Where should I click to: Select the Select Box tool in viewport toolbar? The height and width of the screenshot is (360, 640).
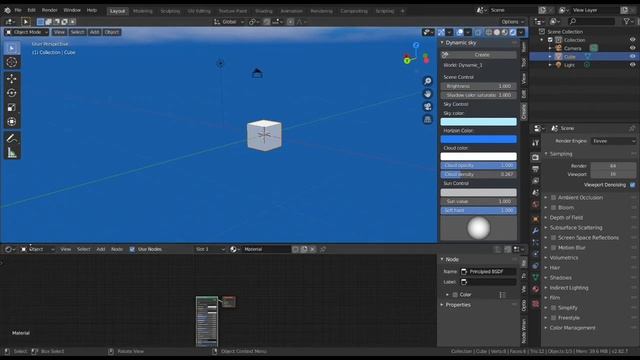pos(12,48)
